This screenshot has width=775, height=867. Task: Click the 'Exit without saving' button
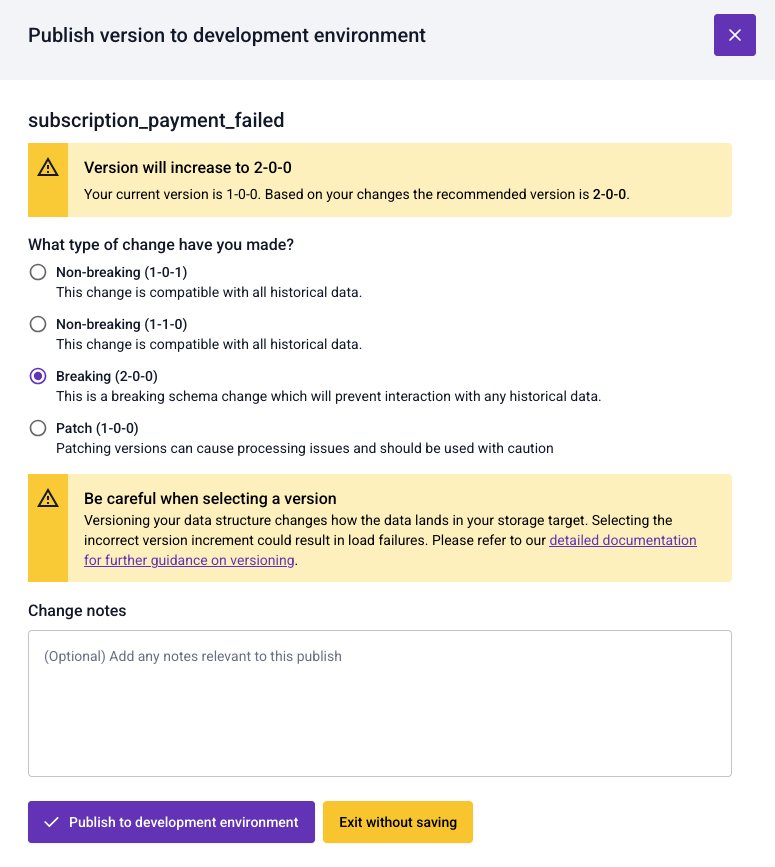pyautogui.click(x=397, y=822)
